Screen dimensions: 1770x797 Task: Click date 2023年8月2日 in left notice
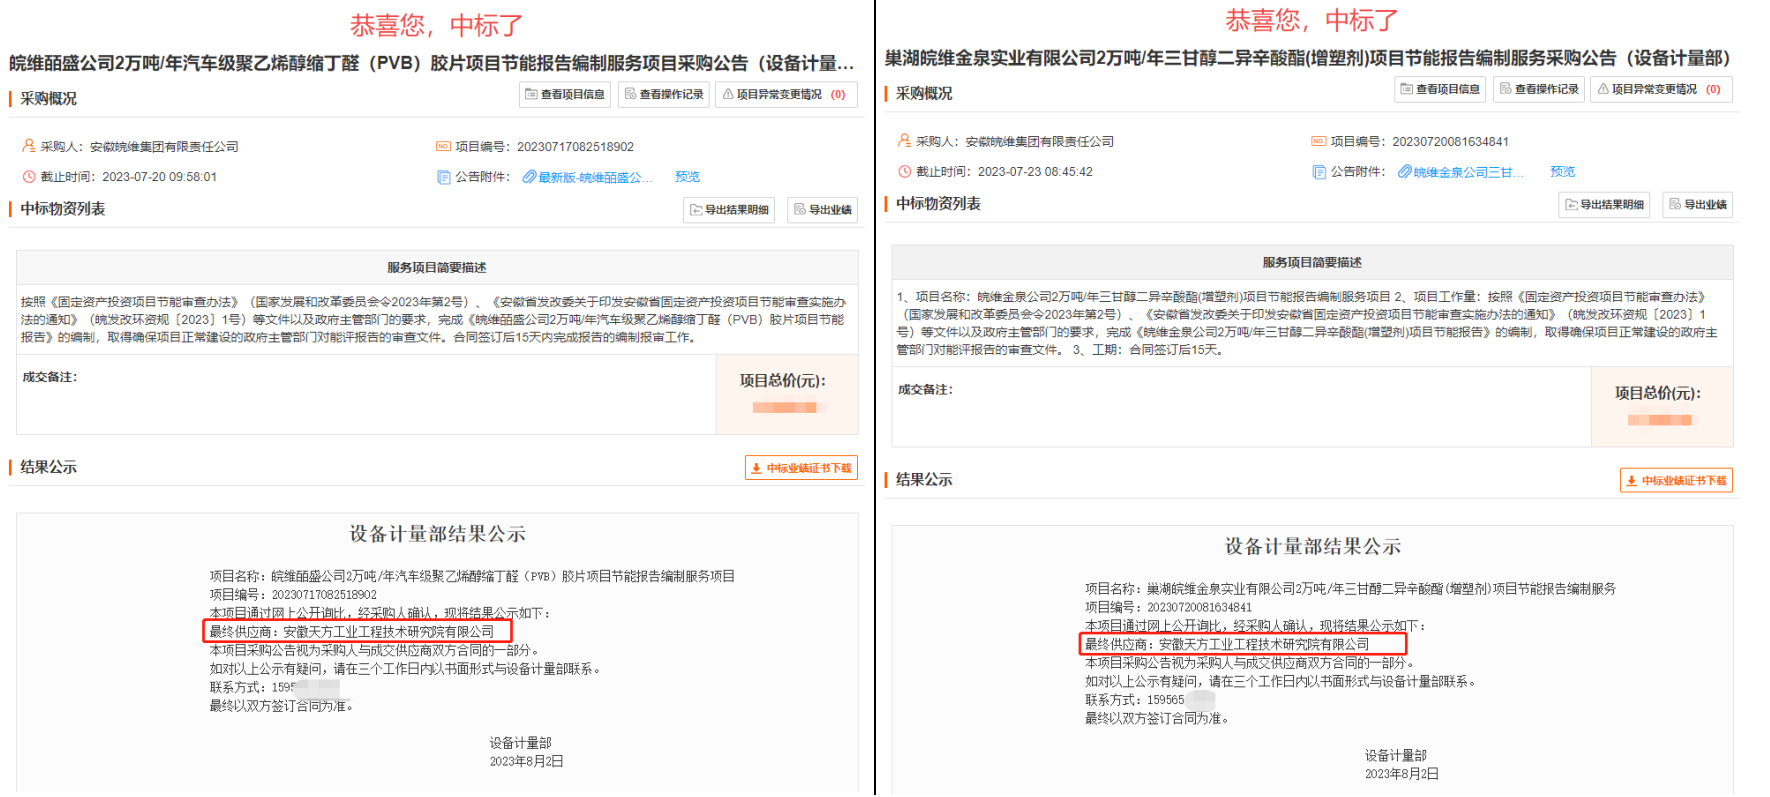pyautogui.click(x=526, y=762)
